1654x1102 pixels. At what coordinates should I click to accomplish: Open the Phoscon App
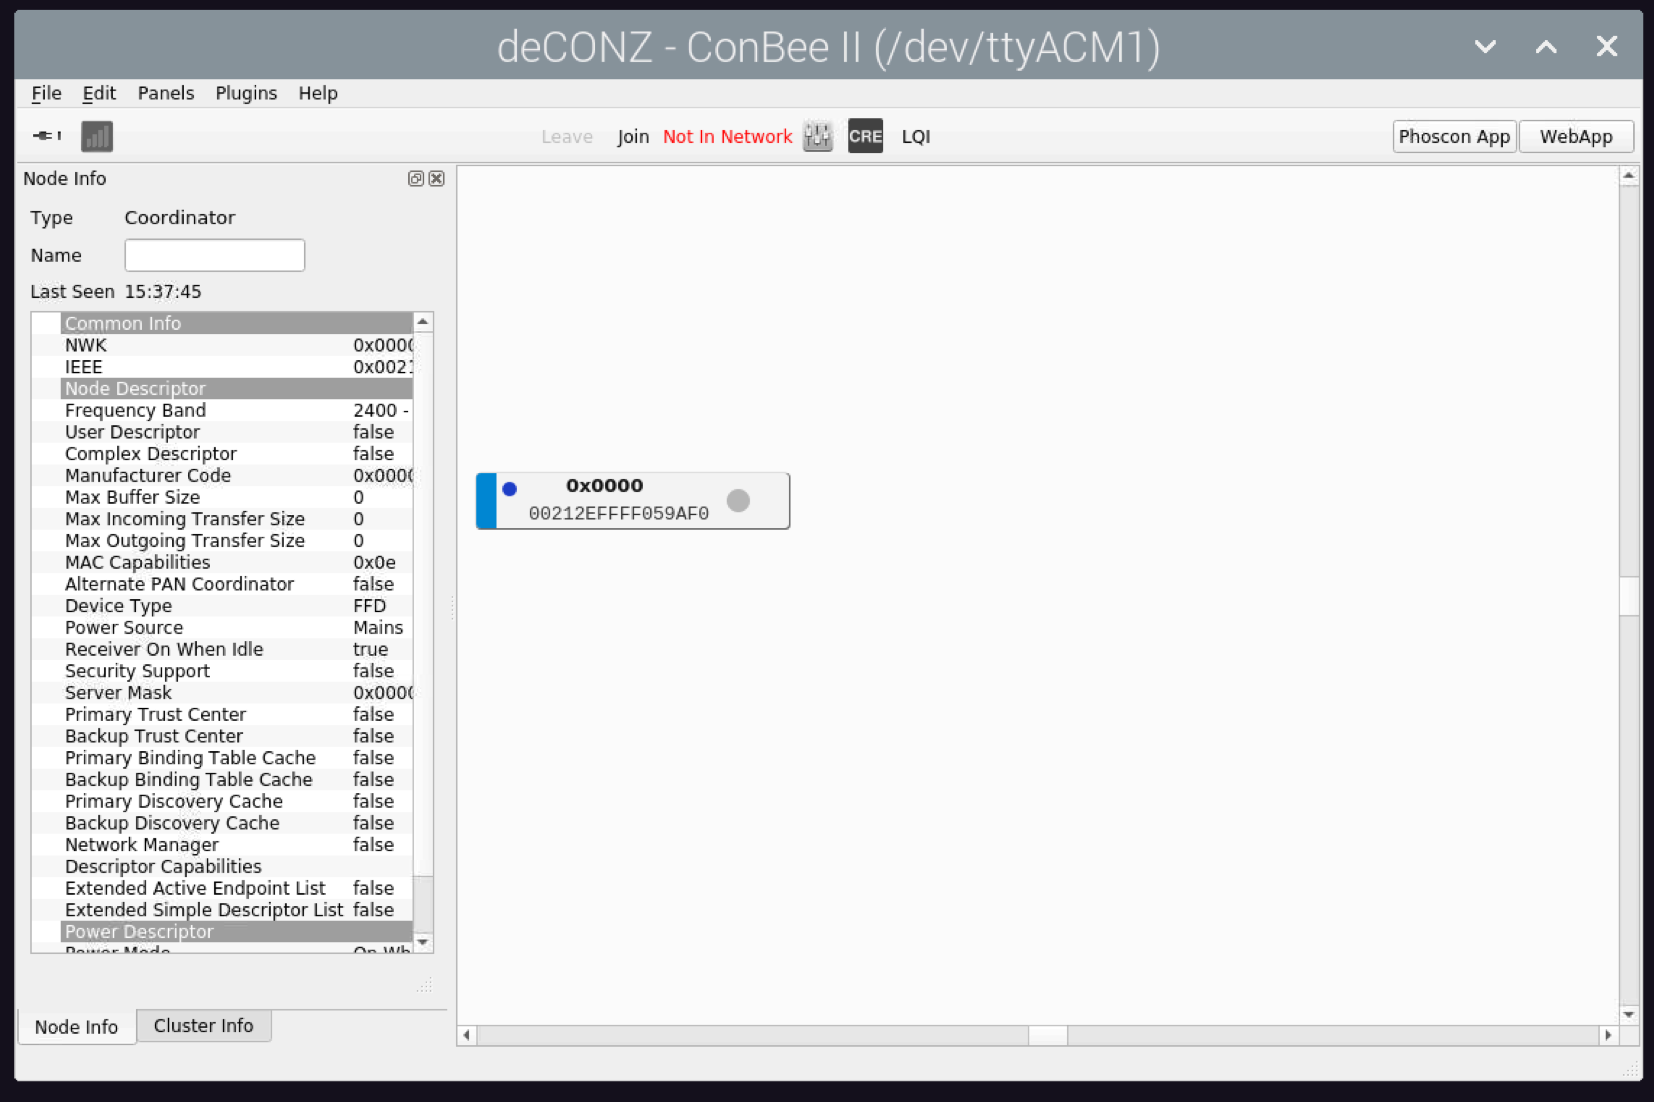(1454, 136)
